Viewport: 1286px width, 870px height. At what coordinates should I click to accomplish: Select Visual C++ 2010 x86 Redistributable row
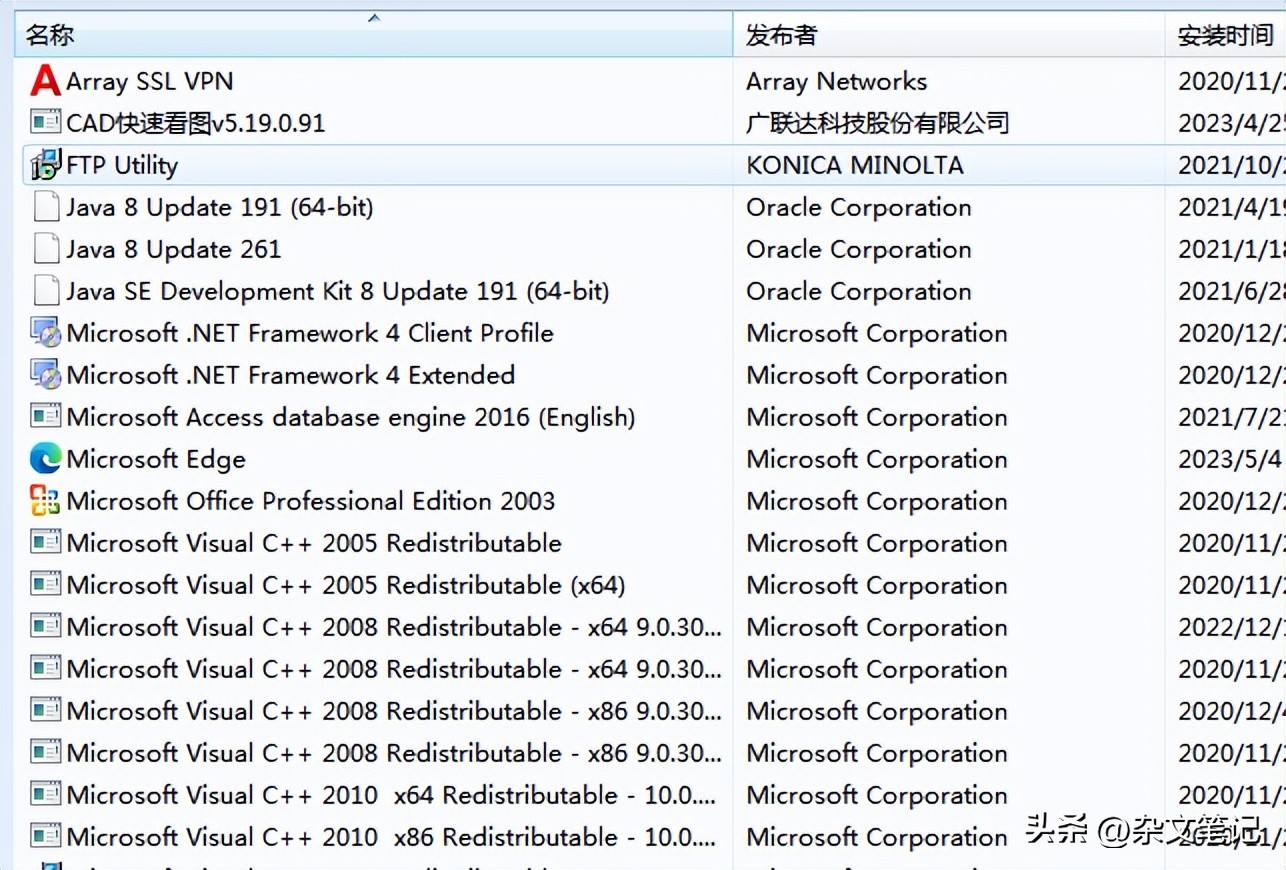pos(390,837)
